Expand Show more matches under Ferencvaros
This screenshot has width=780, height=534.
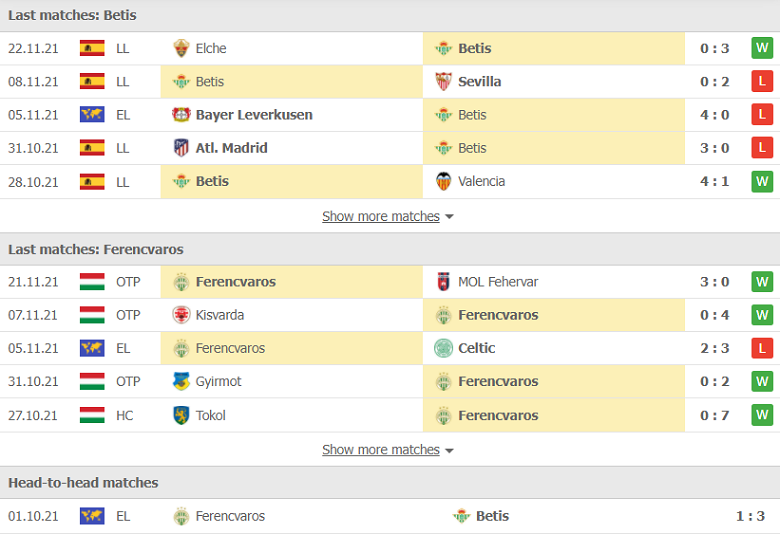(x=381, y=450)
